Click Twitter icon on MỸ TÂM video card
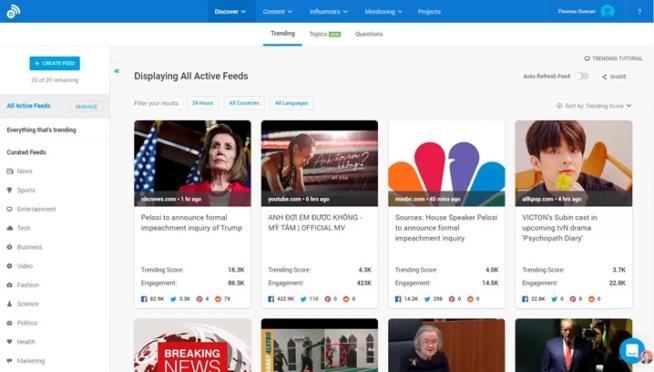 [x=304, y=299]
